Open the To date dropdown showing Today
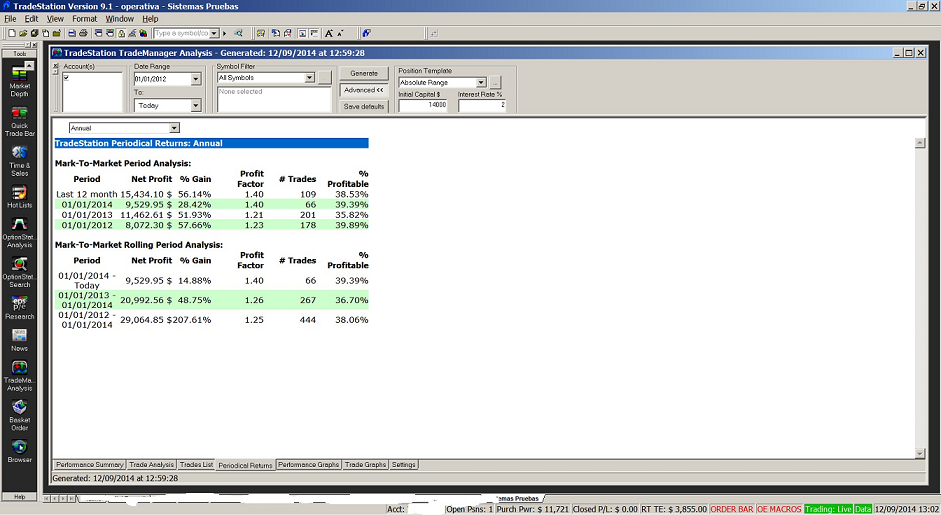The image size is (941, 516). (196, 105)
